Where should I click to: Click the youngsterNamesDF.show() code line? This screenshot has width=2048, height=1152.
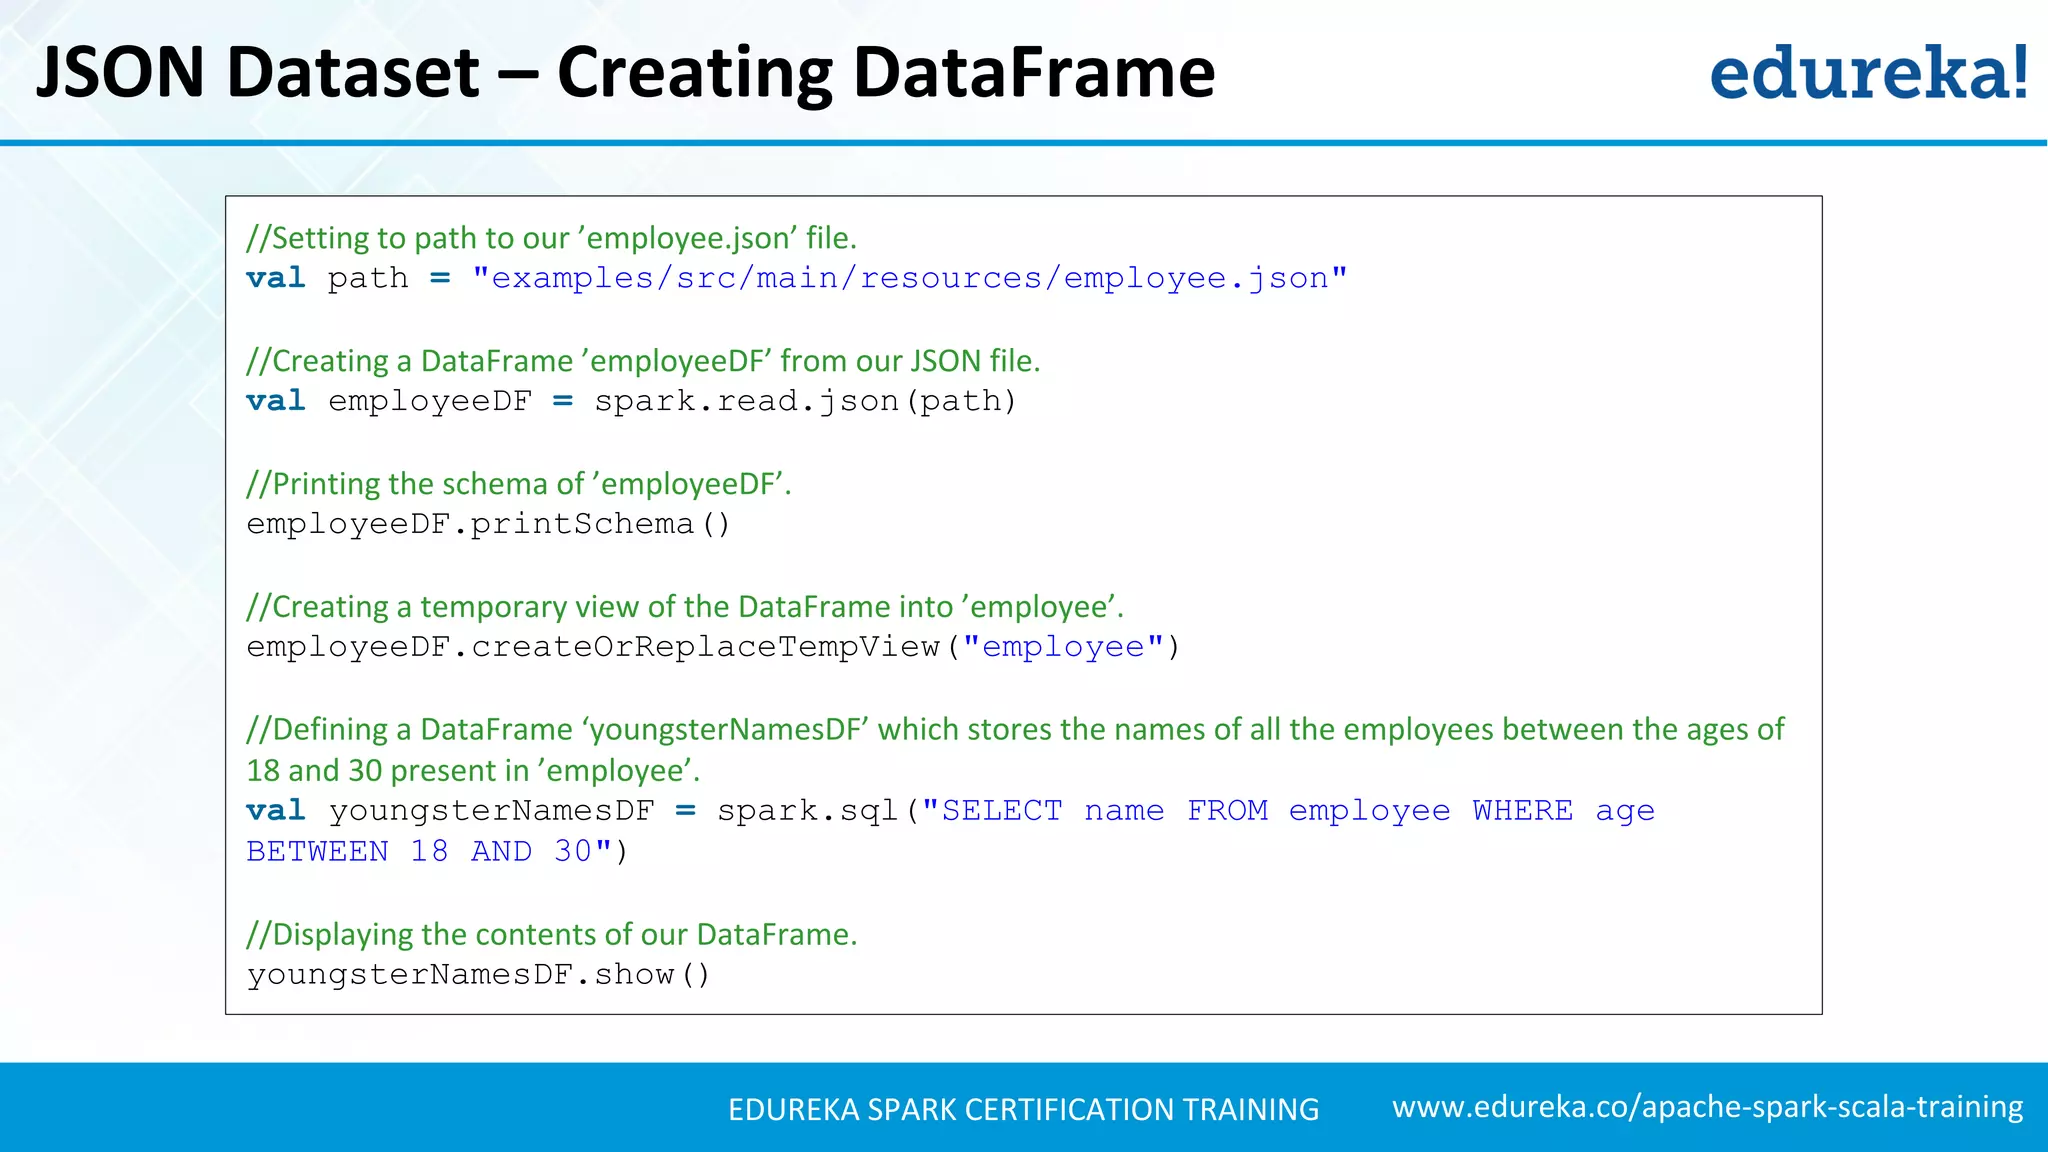point(478,975)
